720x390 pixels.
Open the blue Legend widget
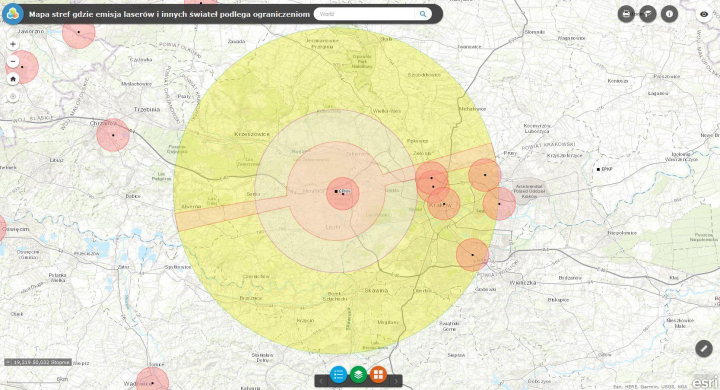click(338, 375)
